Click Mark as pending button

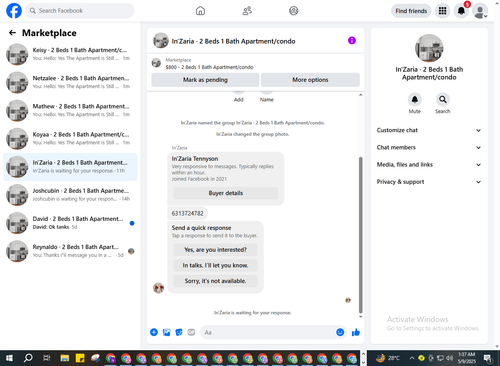coord(205,80)
